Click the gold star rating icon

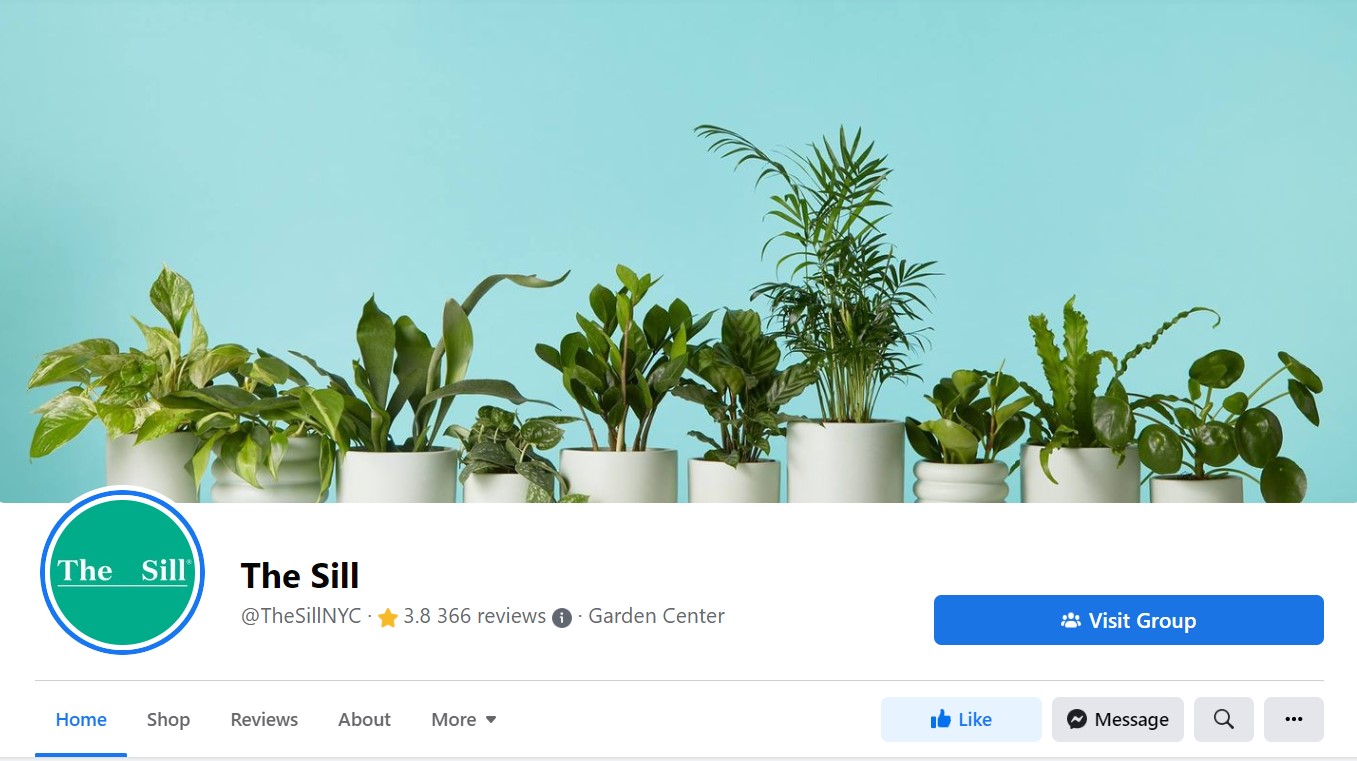click(388, 617)
